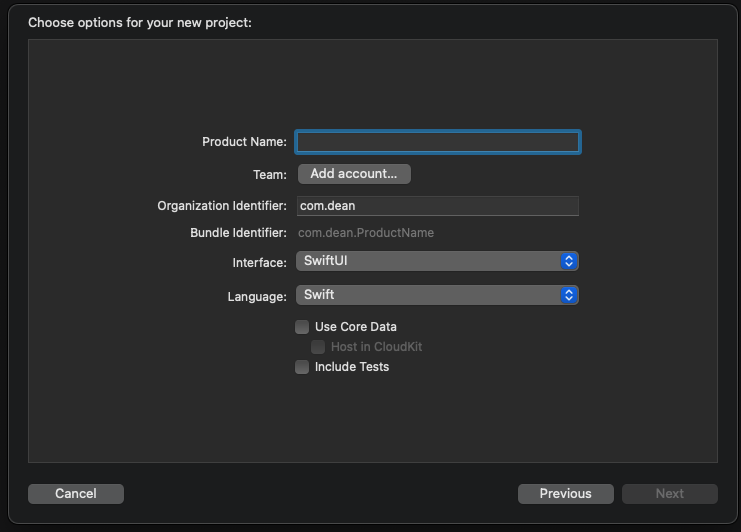Click the Next button
Screen dimensions: 741x532
pos(669,493)
